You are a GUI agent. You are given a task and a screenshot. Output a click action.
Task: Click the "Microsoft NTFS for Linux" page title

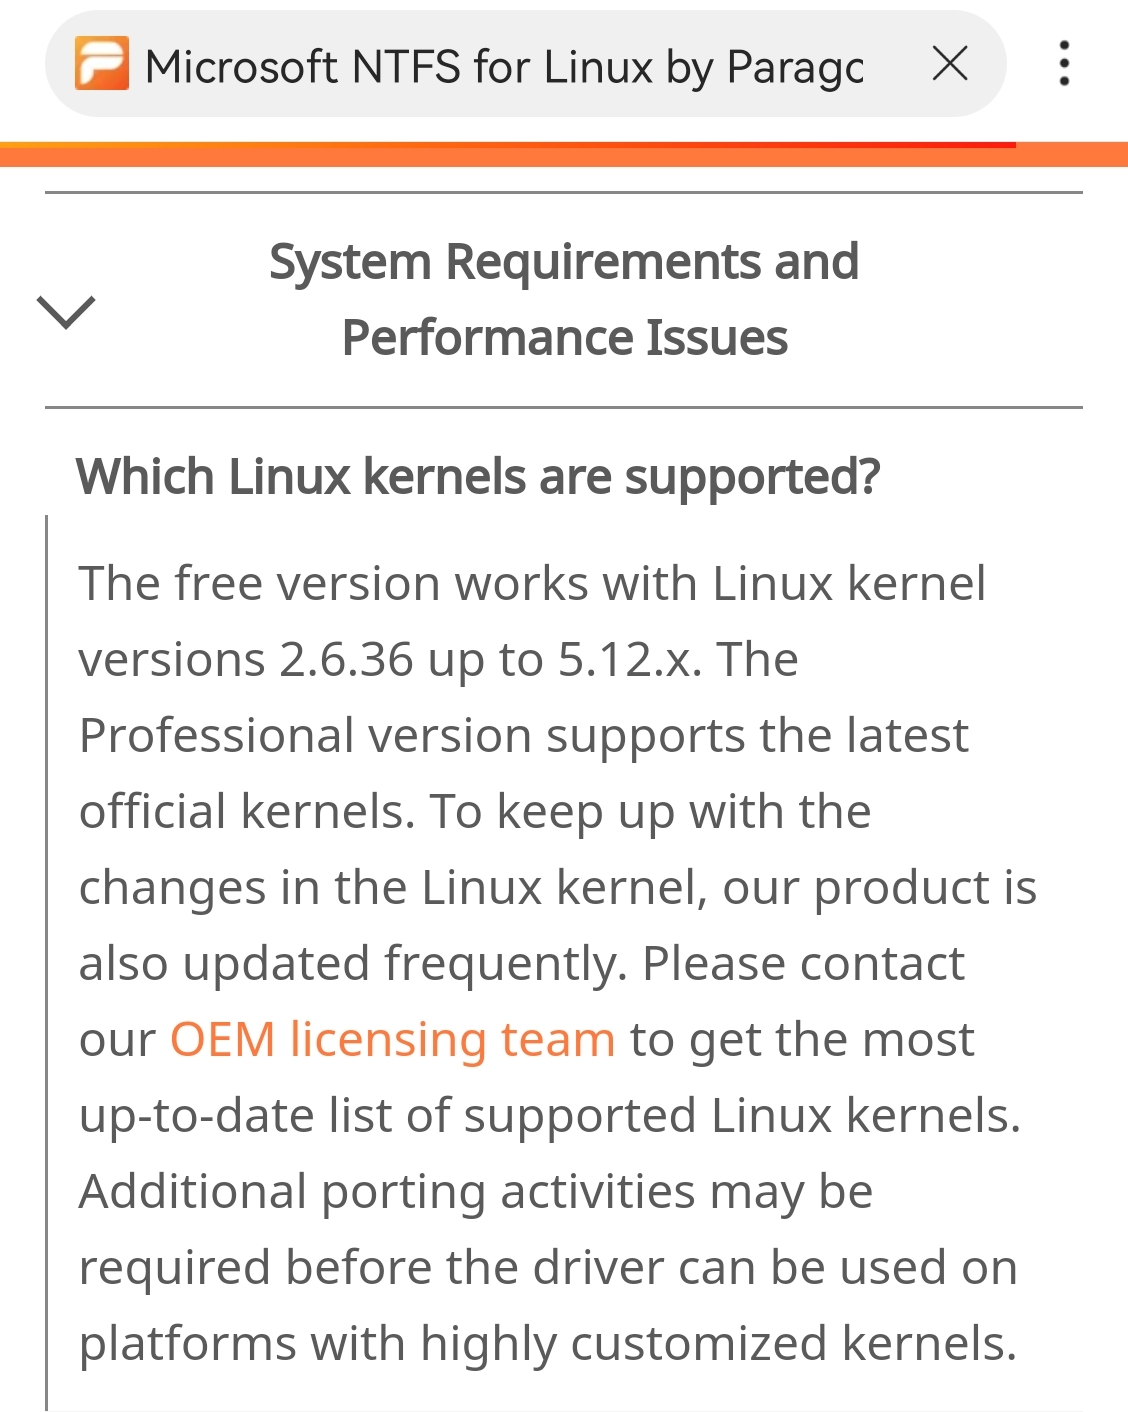point(504,67)
